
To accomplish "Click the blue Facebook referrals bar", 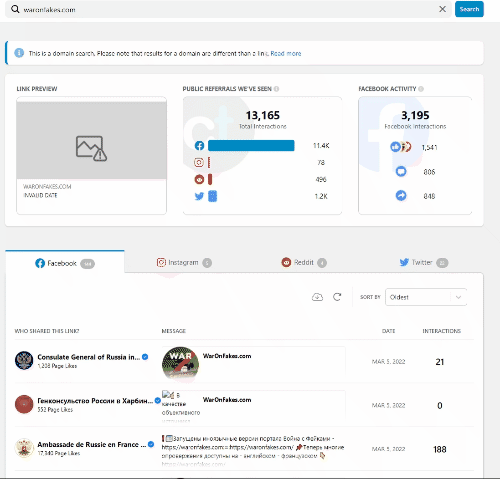I will pos(251,146).
